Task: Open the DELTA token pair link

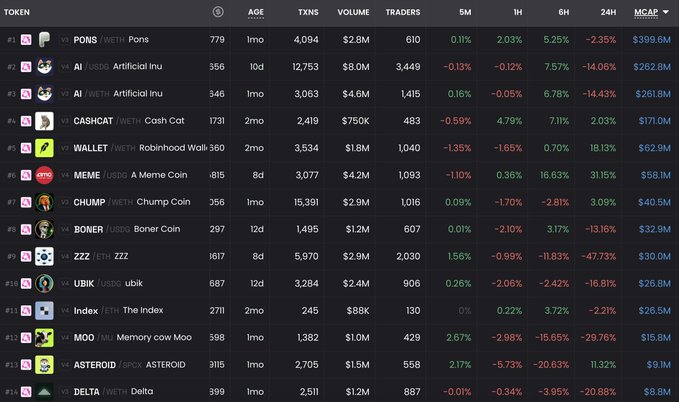Action: click(x=113, y=392)
